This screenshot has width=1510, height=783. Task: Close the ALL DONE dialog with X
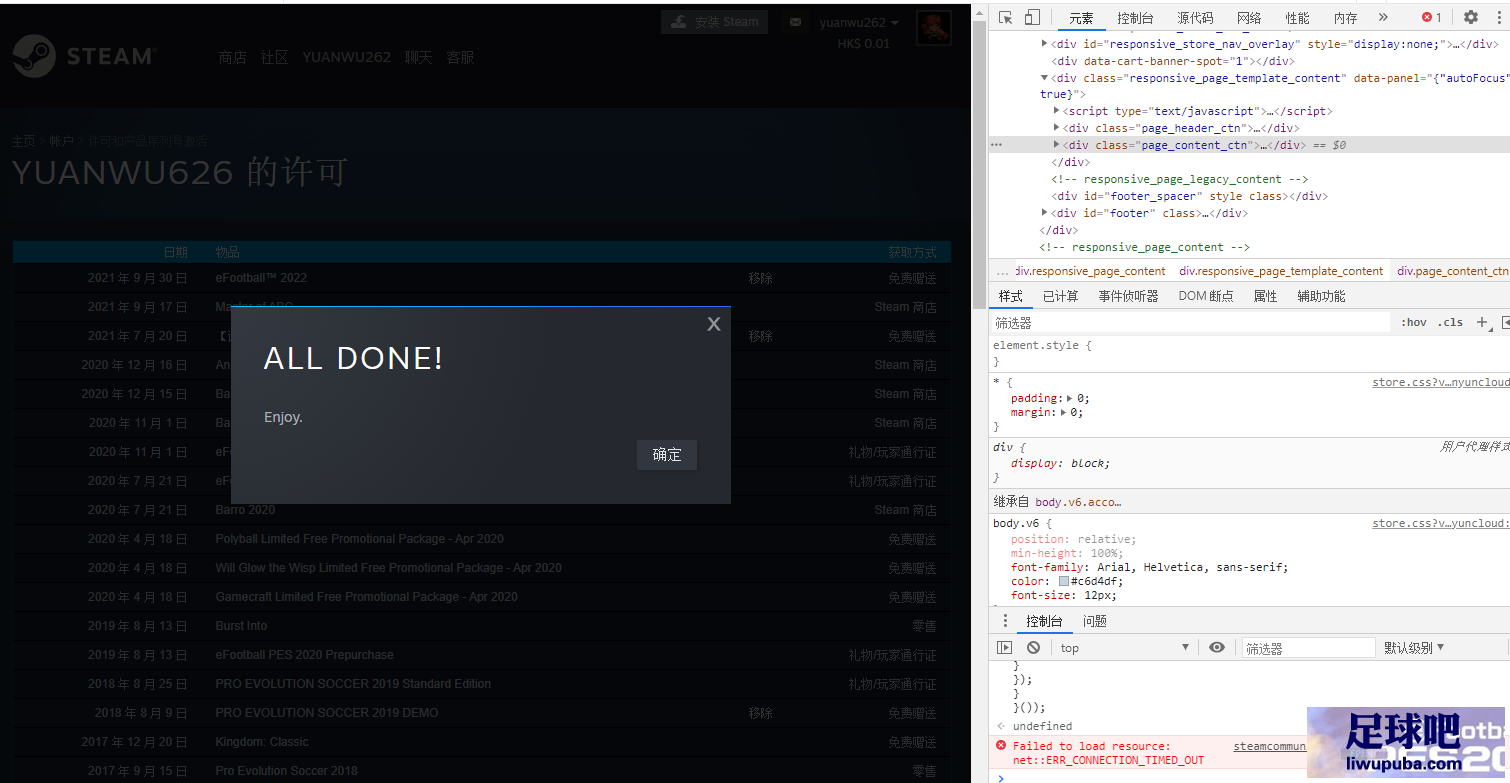[x=714, y=324]
